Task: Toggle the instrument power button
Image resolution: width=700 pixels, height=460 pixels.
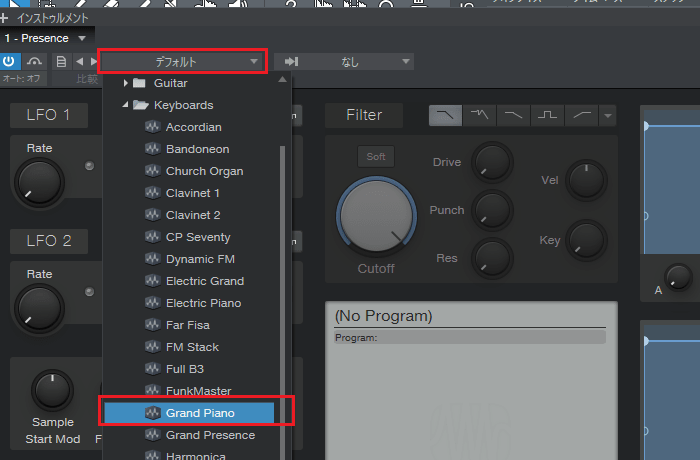Action: click(x=11, y=62)
